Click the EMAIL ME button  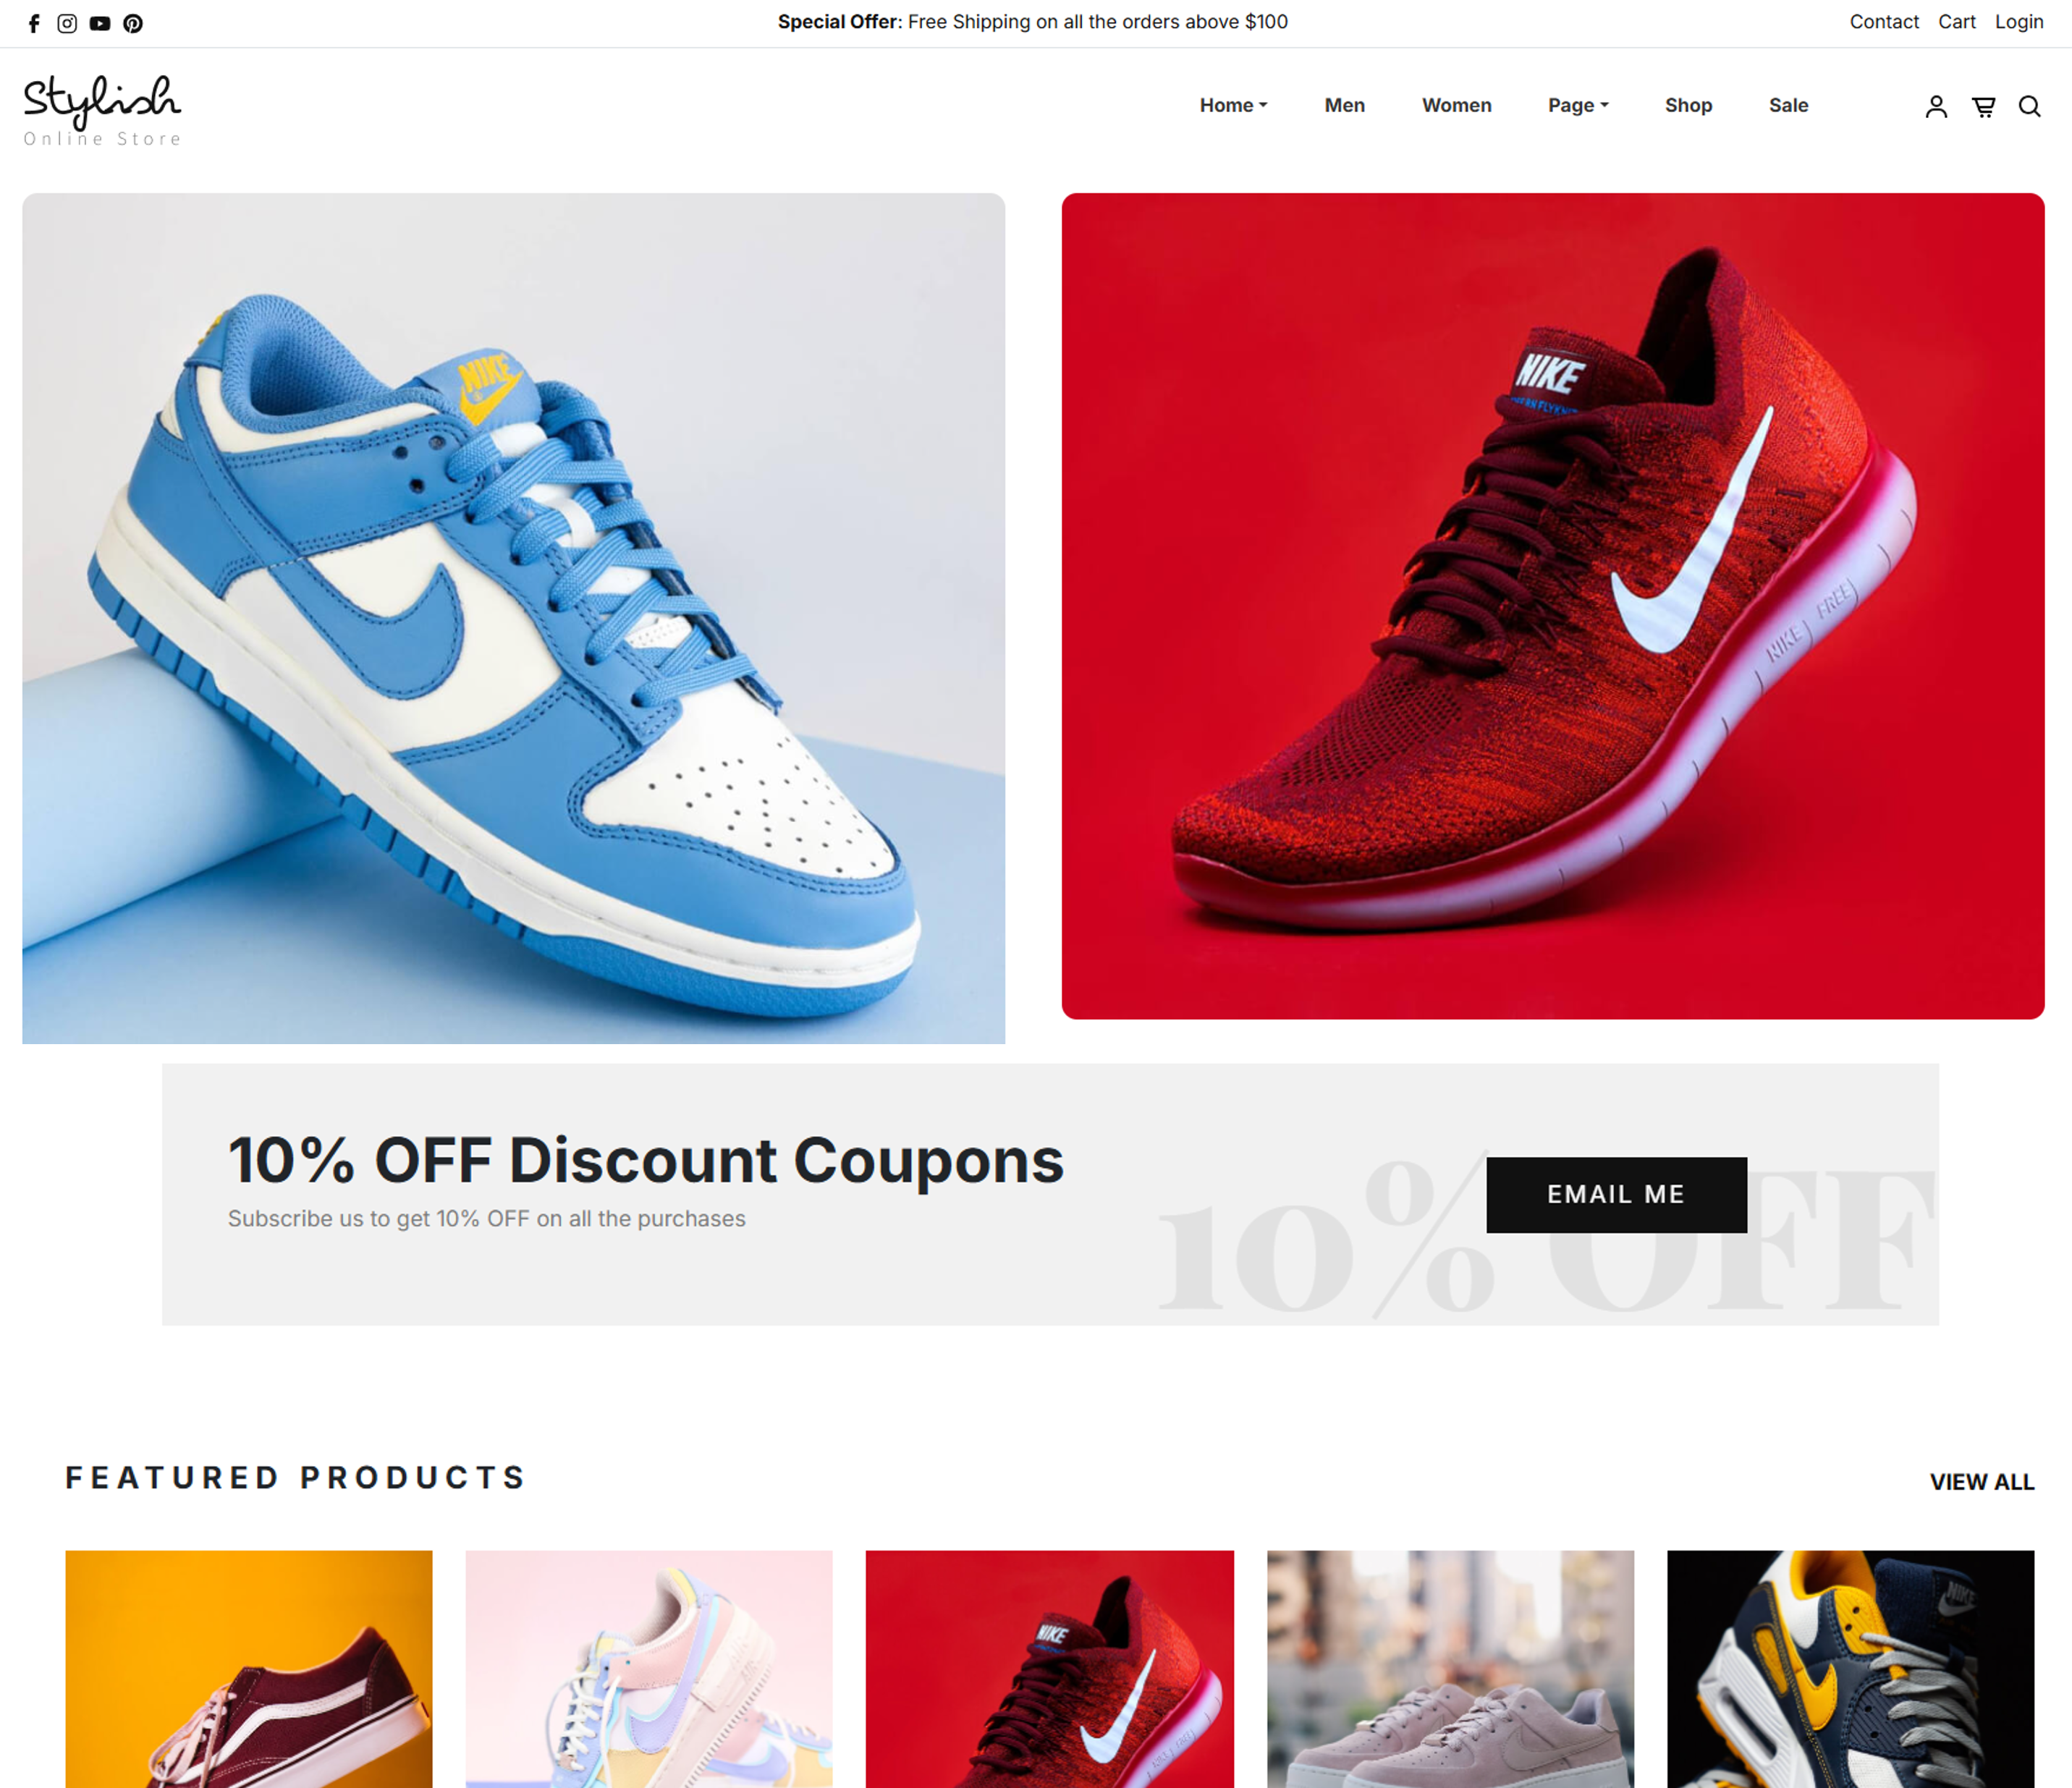(1616, 1194)
